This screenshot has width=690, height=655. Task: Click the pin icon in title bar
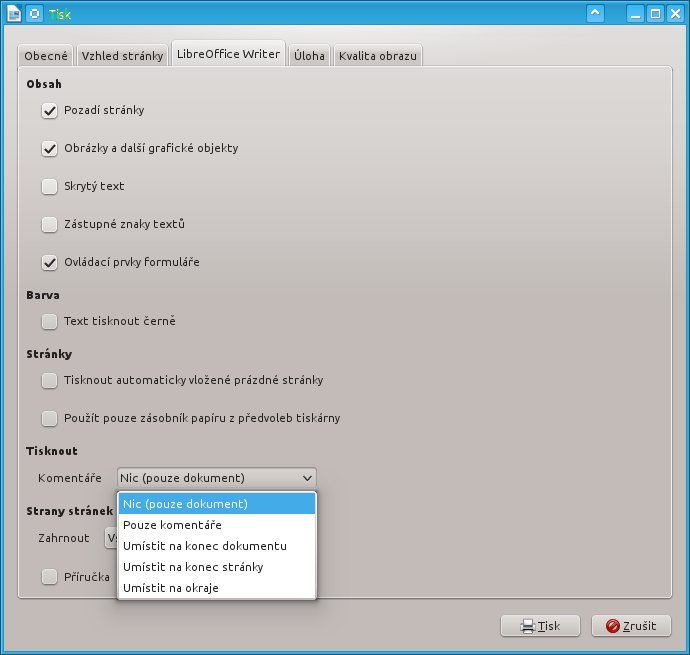click(x=35, y=14)
